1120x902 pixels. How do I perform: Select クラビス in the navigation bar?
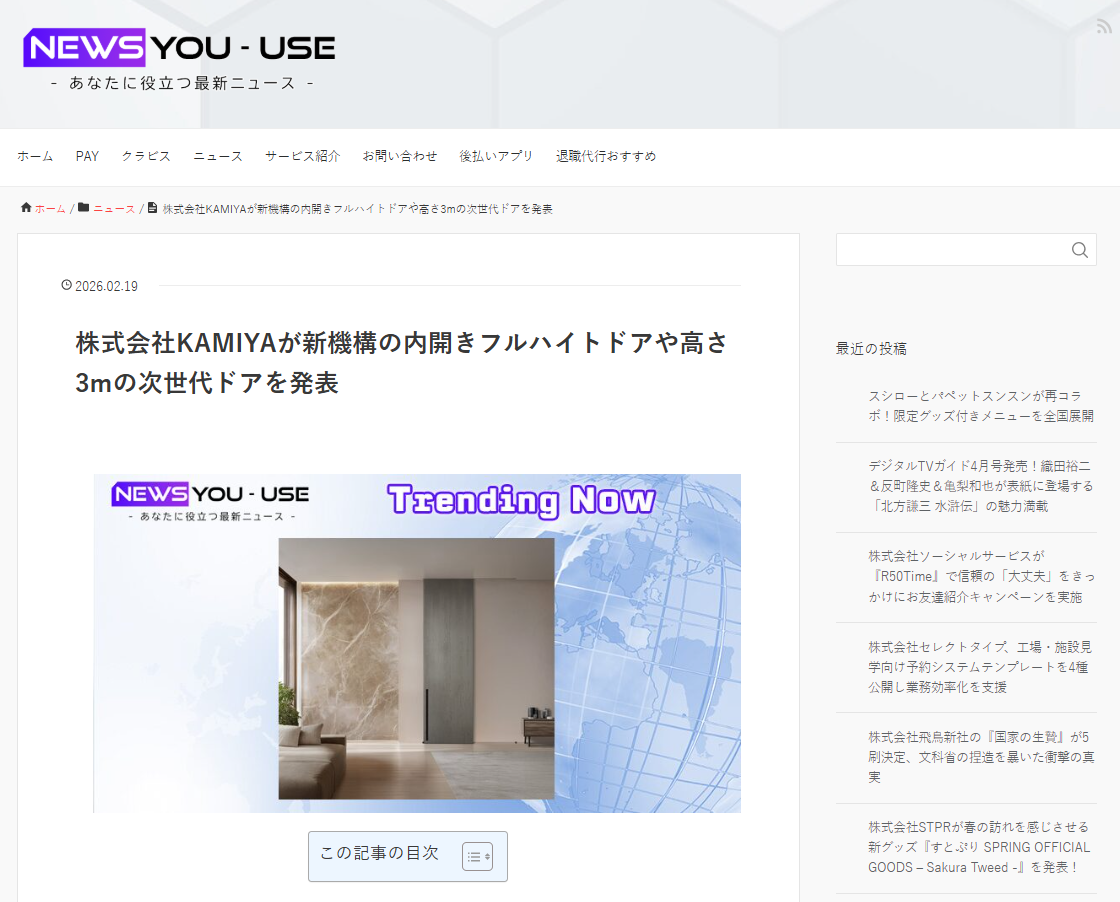click(146, 156)
